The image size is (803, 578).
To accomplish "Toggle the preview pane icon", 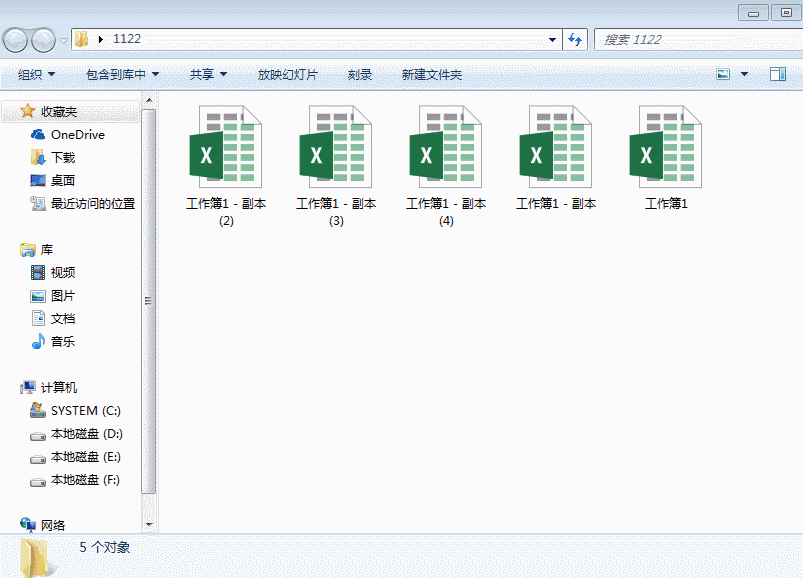I will (778, 74).
